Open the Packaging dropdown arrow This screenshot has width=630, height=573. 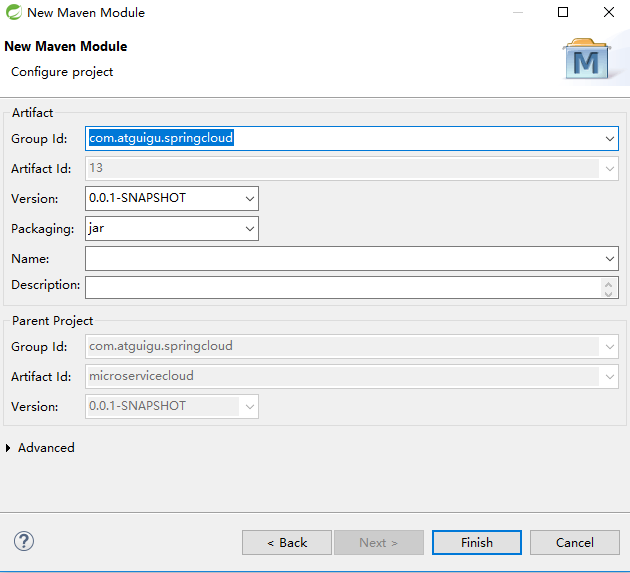tap(250, 229)
